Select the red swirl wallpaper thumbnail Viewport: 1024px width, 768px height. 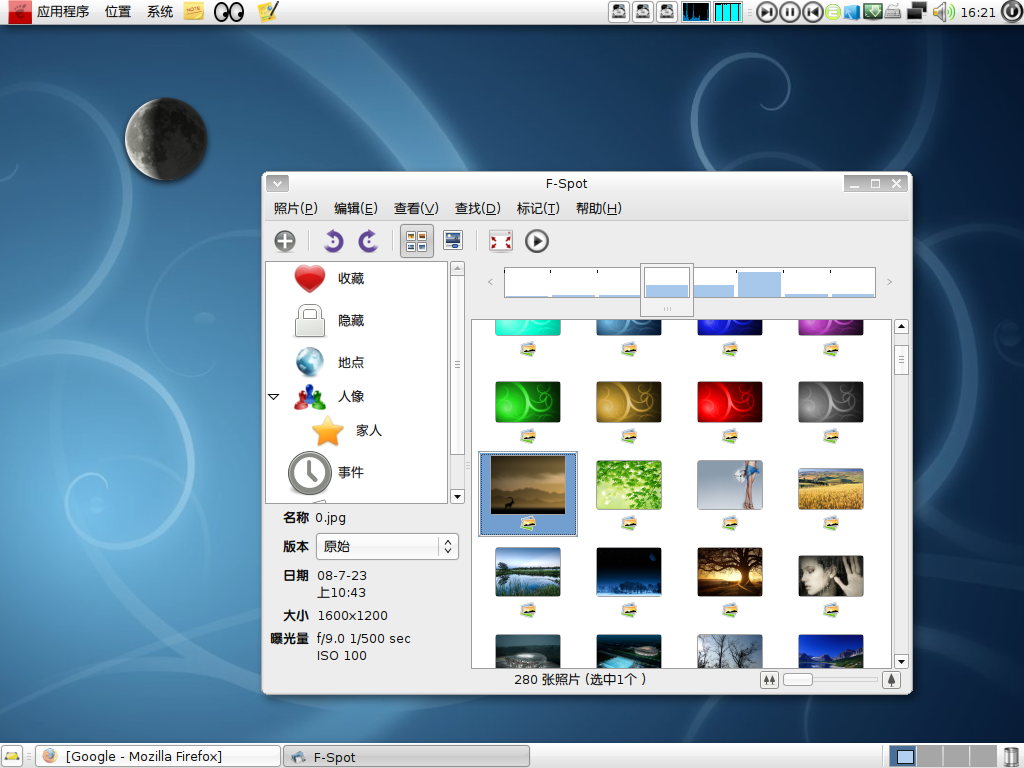[730, 402]
